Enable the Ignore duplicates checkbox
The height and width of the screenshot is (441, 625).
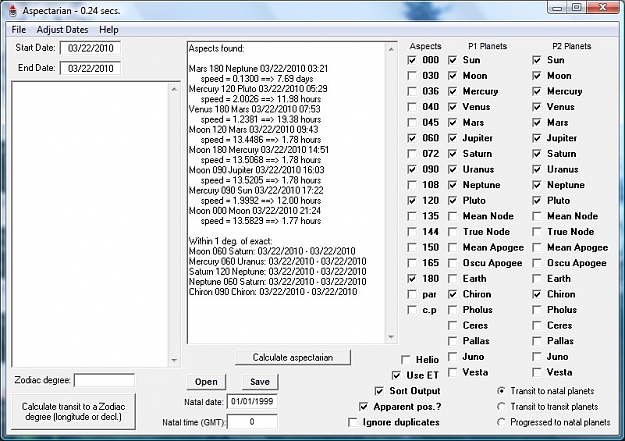[352, 422]
